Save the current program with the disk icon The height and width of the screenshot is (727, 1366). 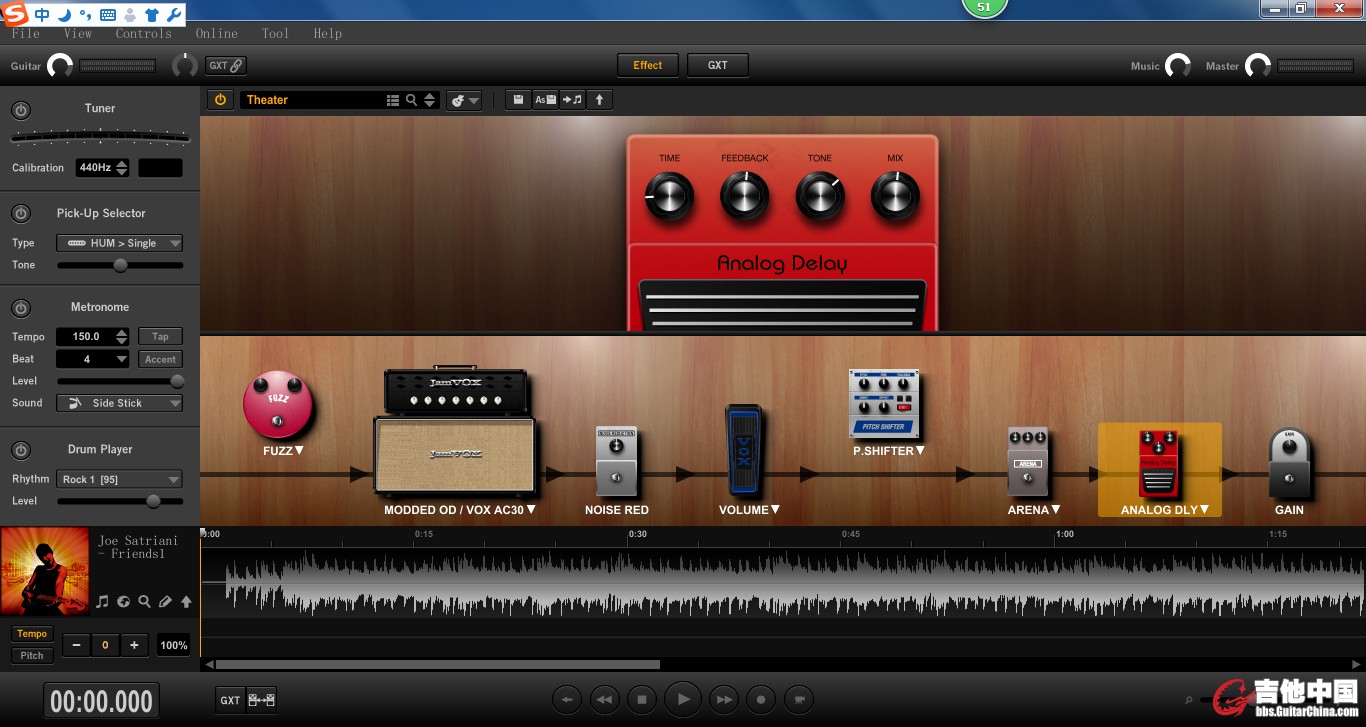[518, 100]
